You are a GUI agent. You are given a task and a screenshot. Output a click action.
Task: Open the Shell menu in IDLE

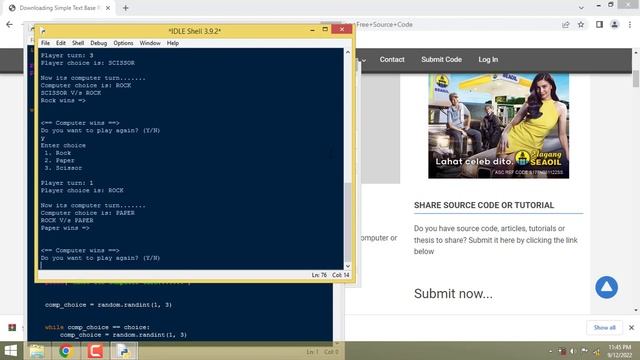[x=78, y=43]
